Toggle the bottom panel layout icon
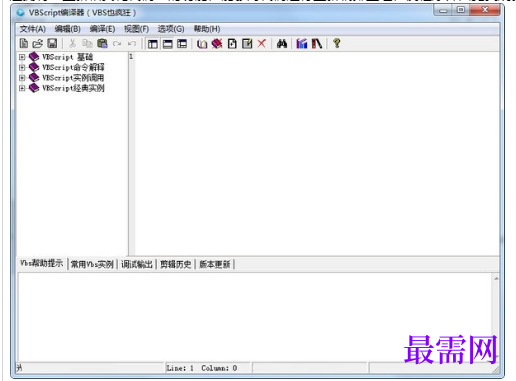The image size is (516, 381). 167,44
